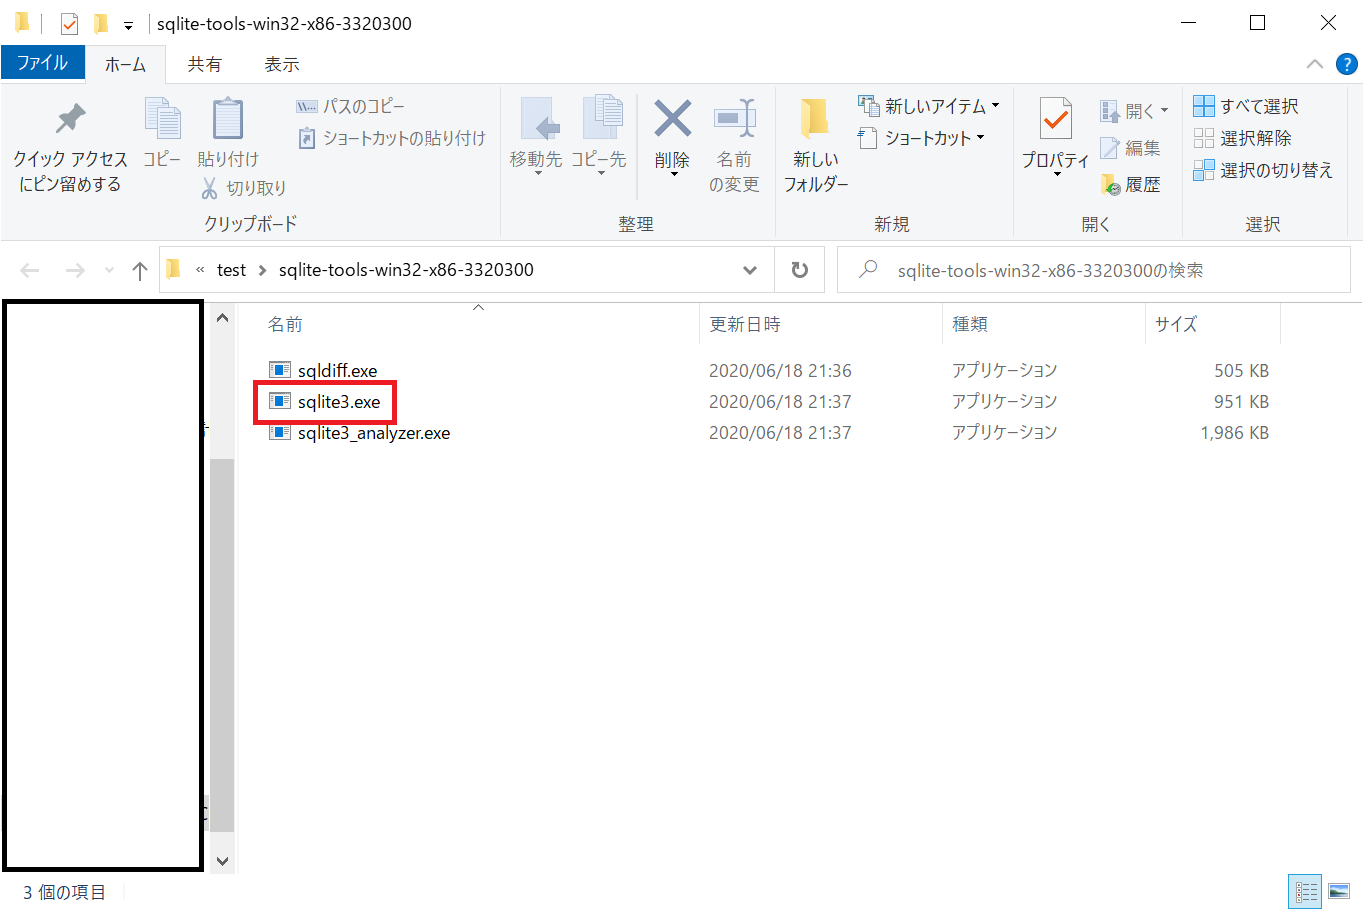Go up one folder level

[140, 270]
